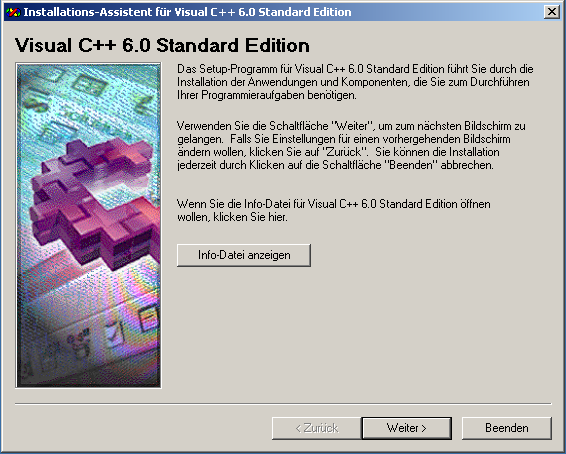Click the paragraph starting "Das Setup-Programm"
Image resolution: width=566 pixels, height=454 pixels.
click(355, 82)
